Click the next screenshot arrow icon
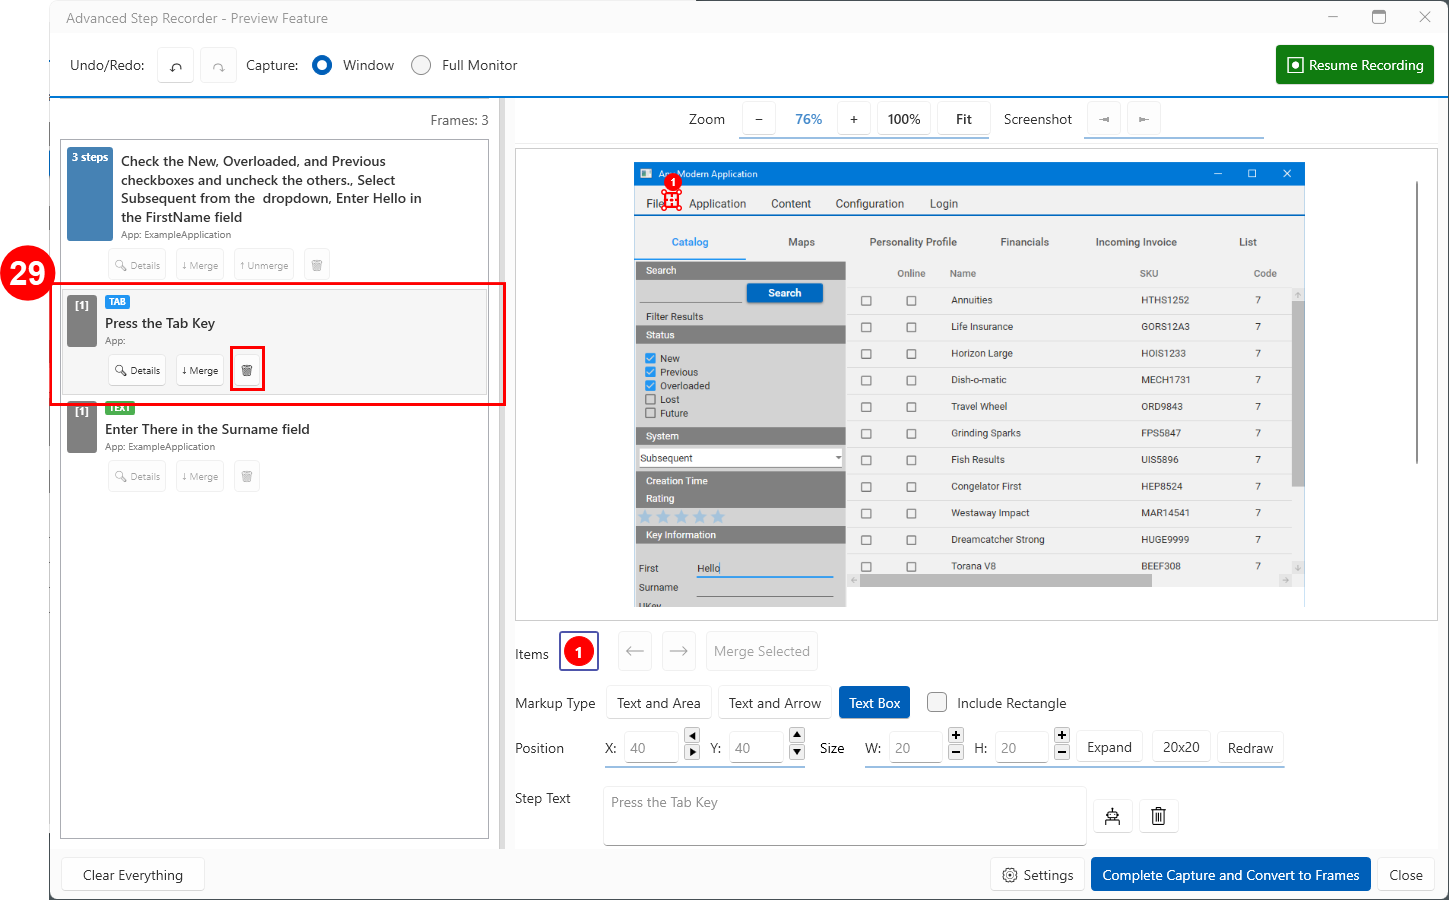This screenshot has width=1449, height=900. (x=1144, y=119)
